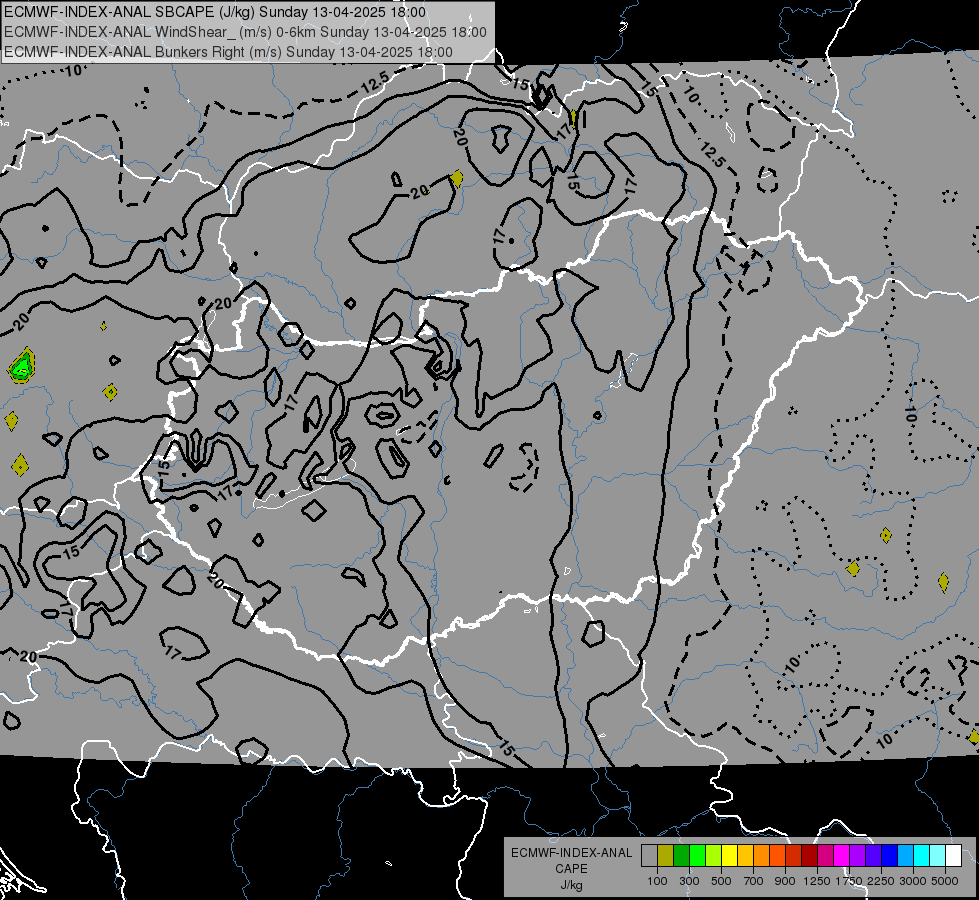
Task: Select the dark green legend swatch
Action: pos(681,856)
